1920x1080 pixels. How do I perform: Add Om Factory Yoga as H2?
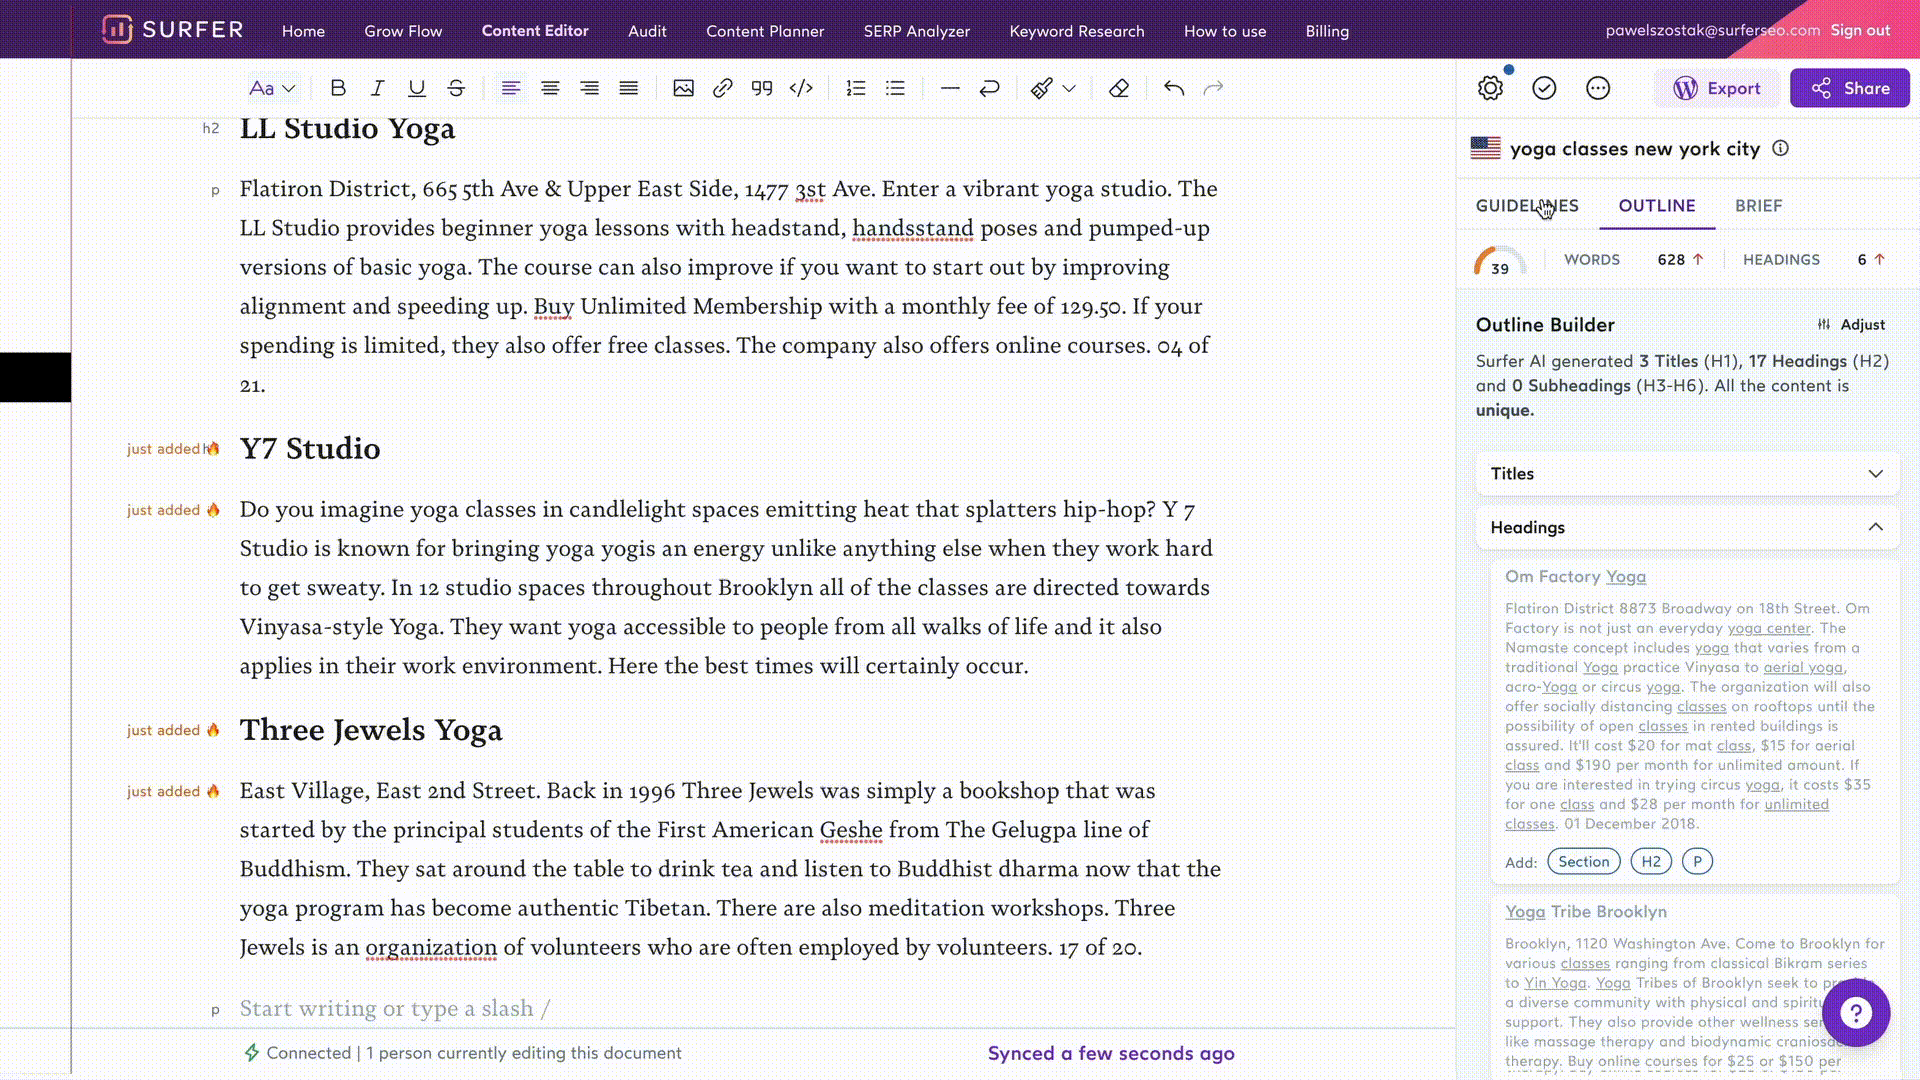[x=1651, y=861]
